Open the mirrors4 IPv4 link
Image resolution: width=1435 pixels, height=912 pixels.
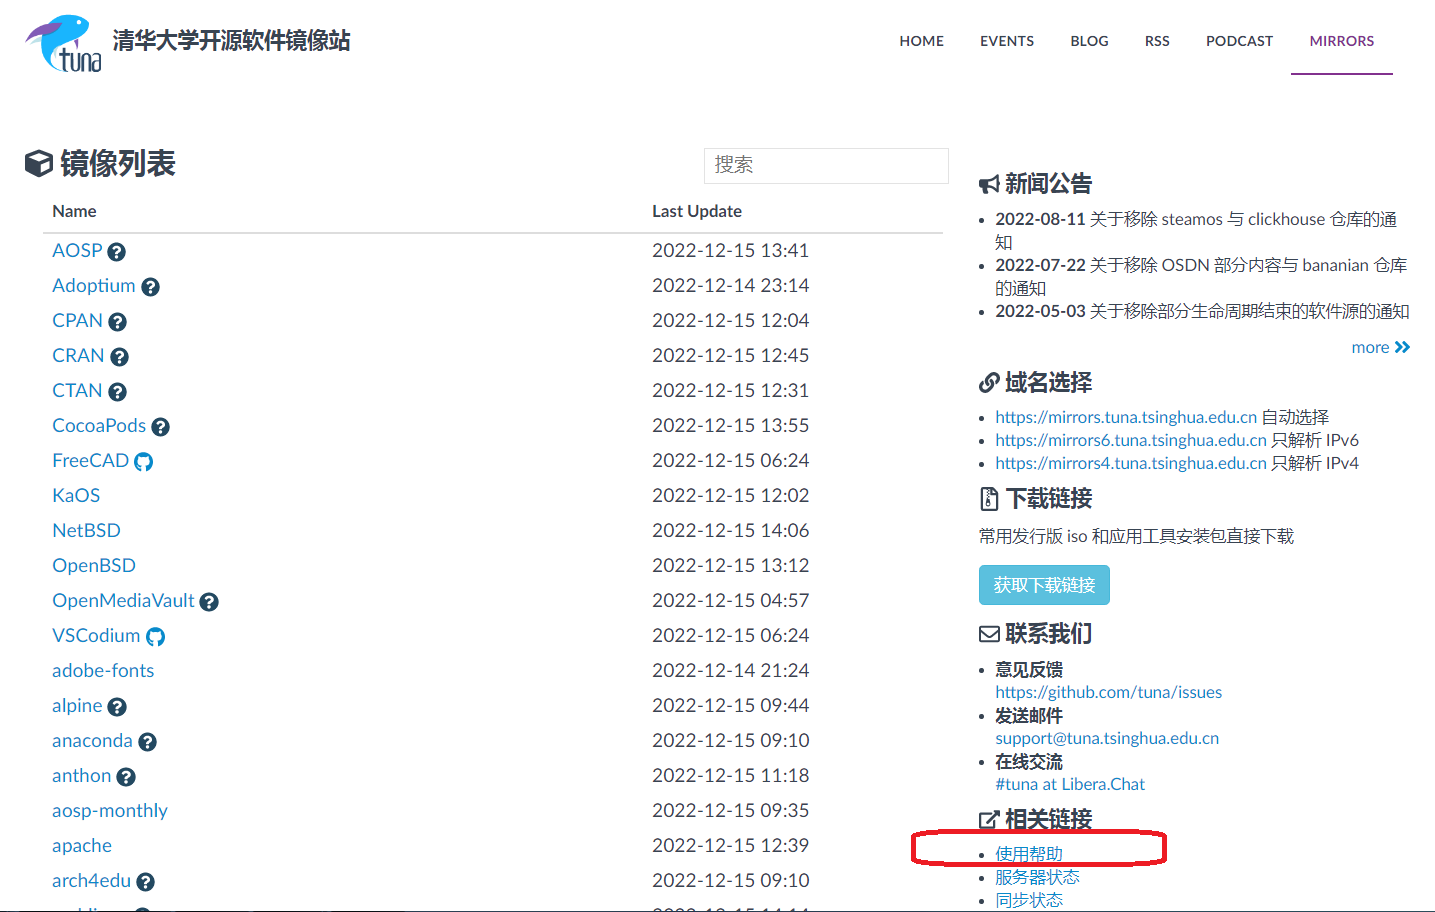click(1131, 463)
